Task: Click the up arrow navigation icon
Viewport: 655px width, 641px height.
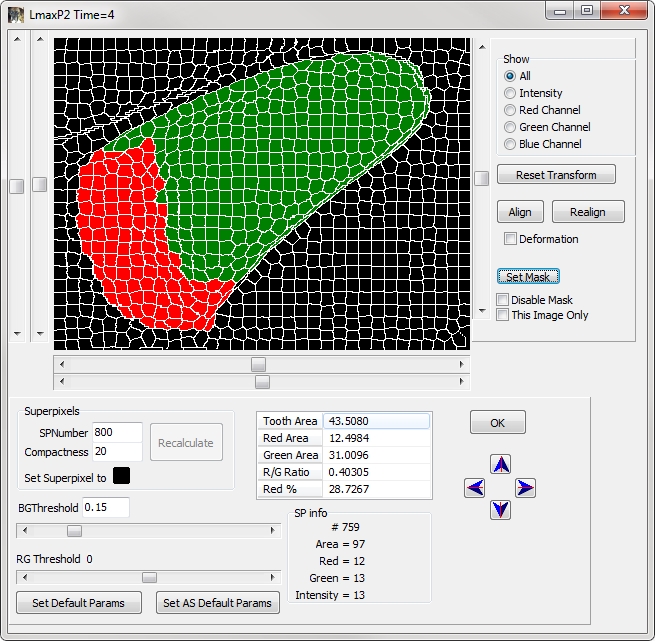Action: (501, 465)
